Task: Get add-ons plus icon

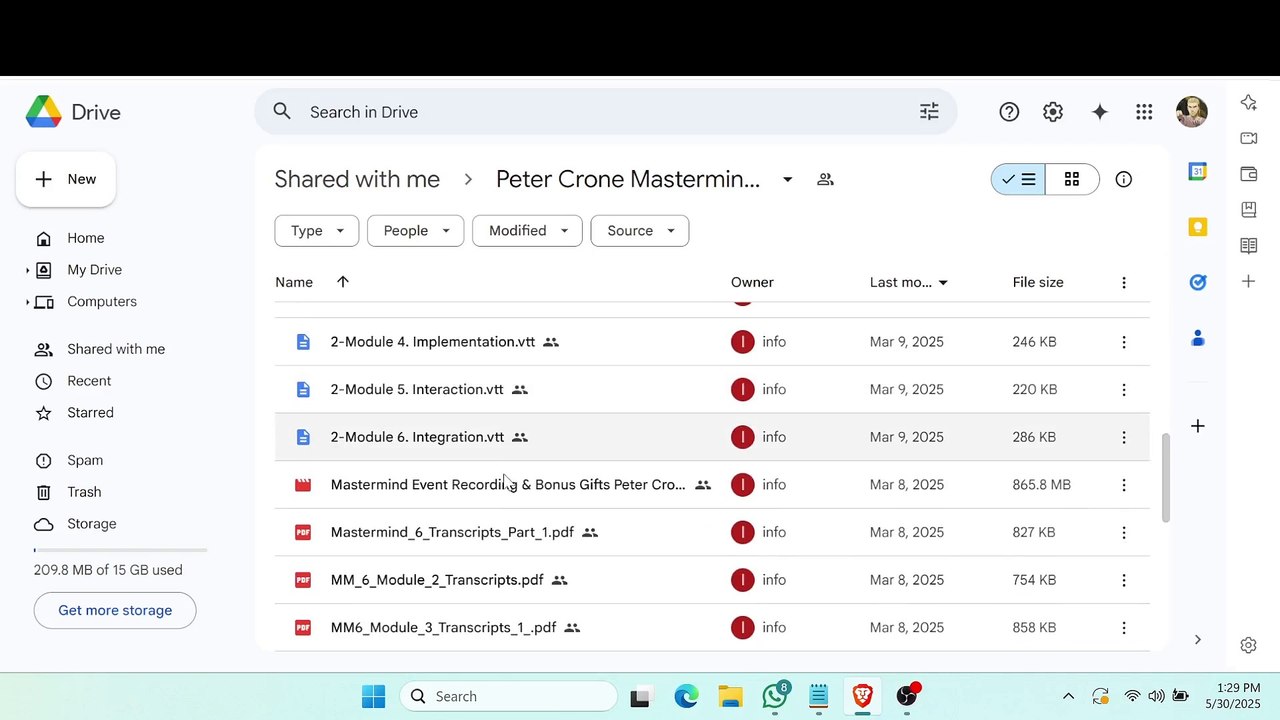Action: click(1198, 426)
